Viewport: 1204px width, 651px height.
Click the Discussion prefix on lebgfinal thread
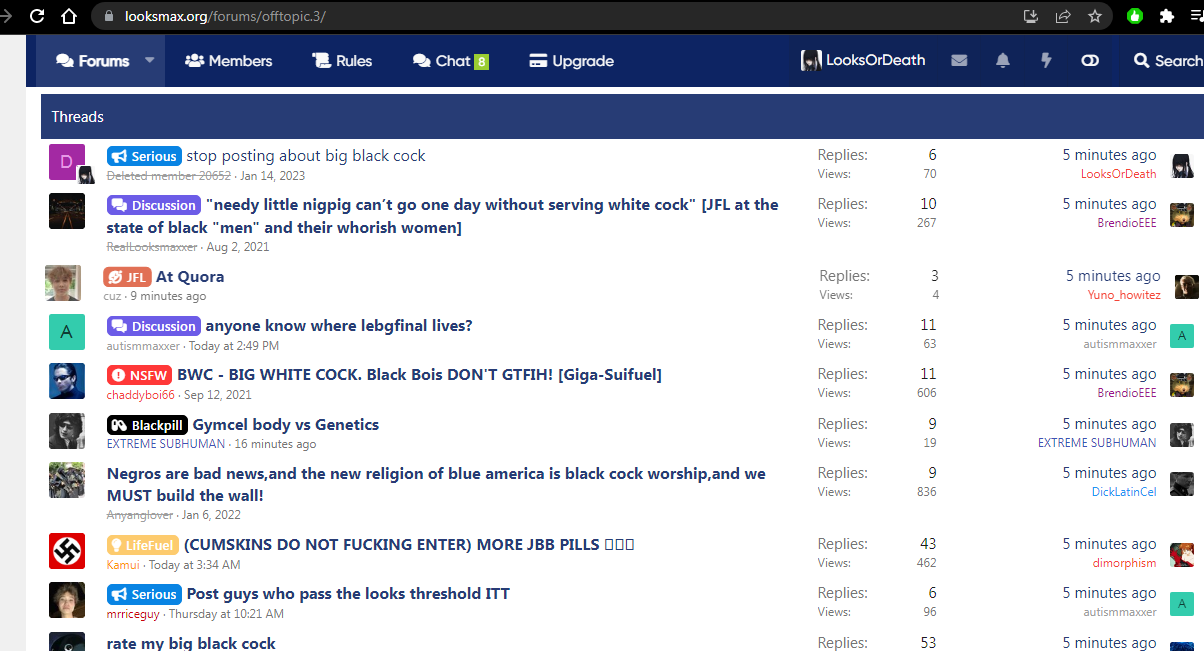154,326
